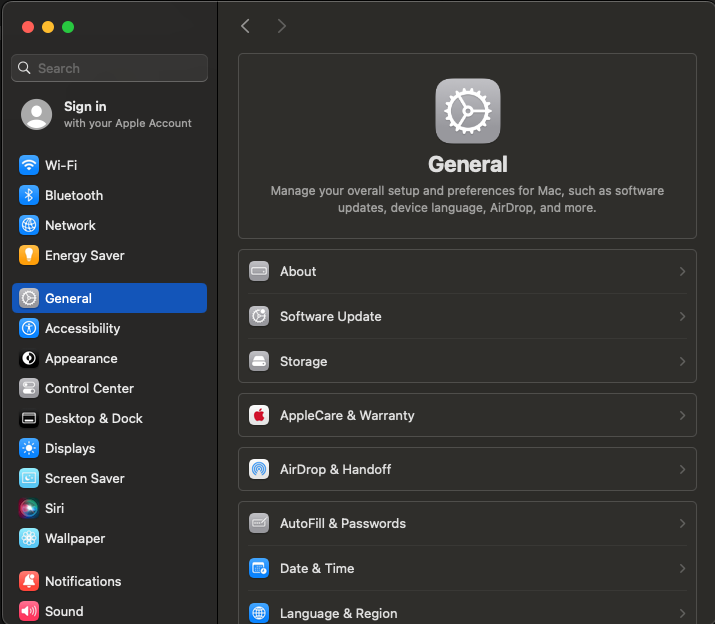Click the Date & Time icon

pyautogui.click(x=259, y=568)
